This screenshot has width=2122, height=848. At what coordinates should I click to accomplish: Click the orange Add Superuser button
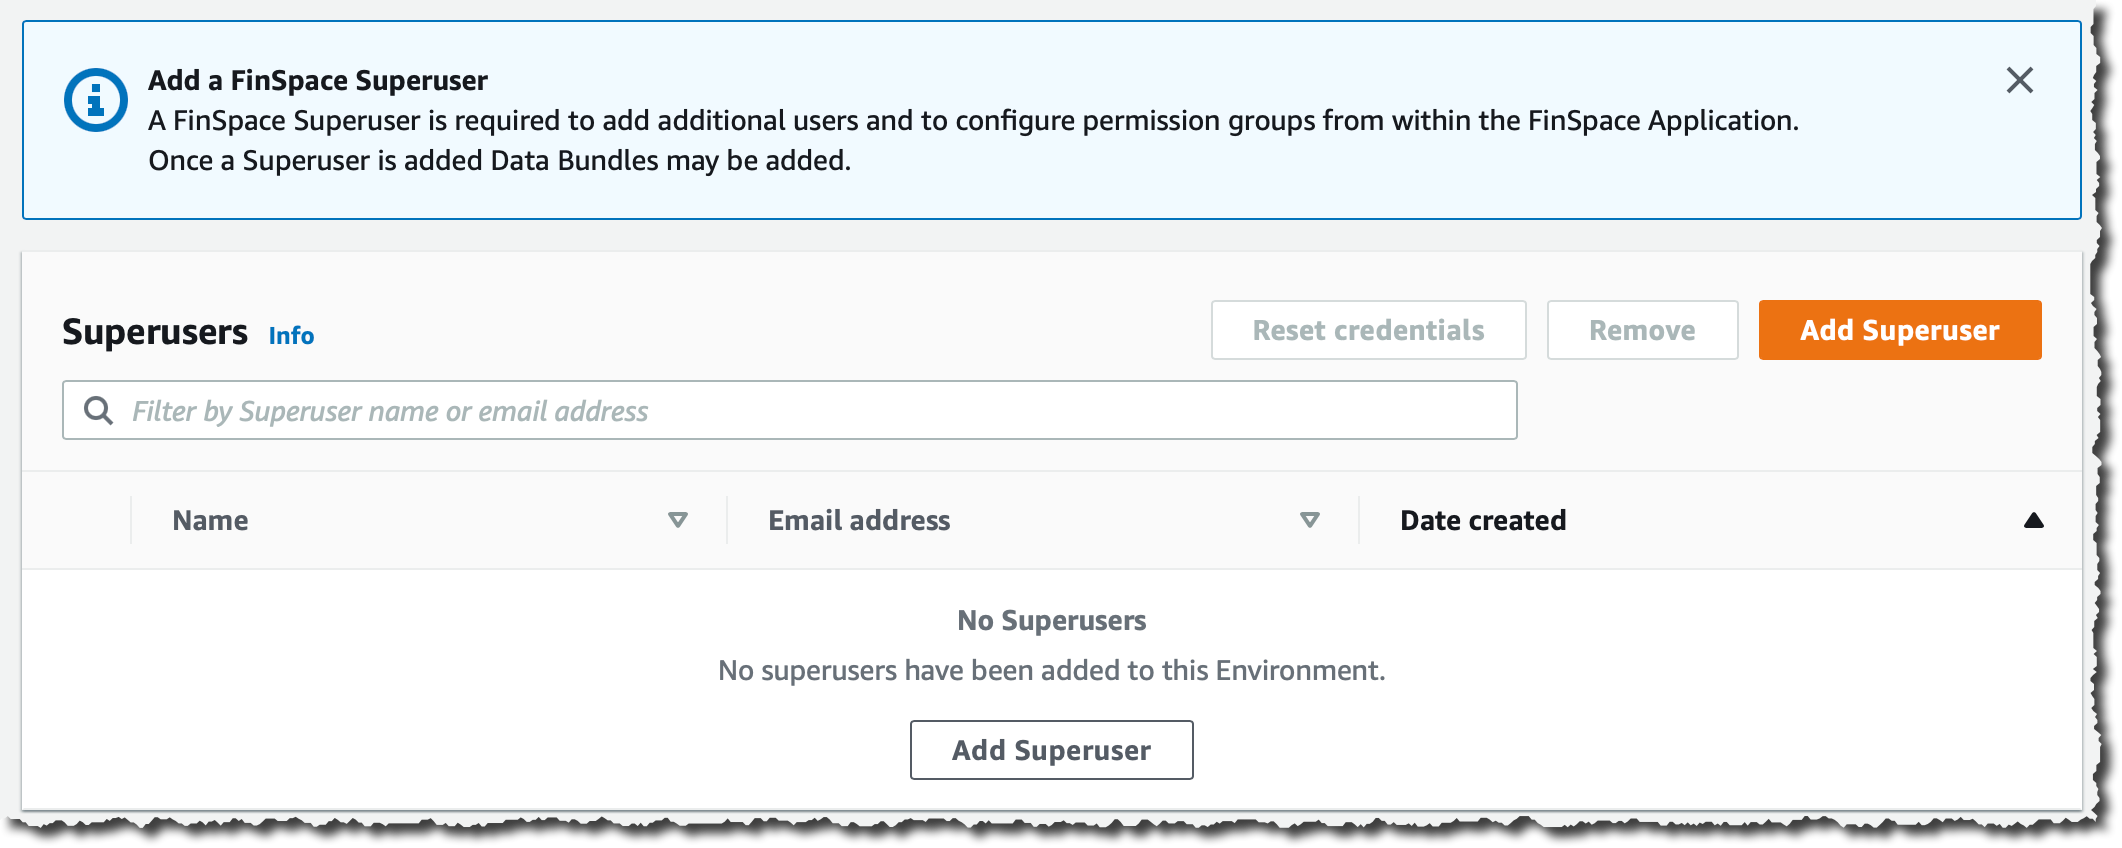coord(1899,330)
